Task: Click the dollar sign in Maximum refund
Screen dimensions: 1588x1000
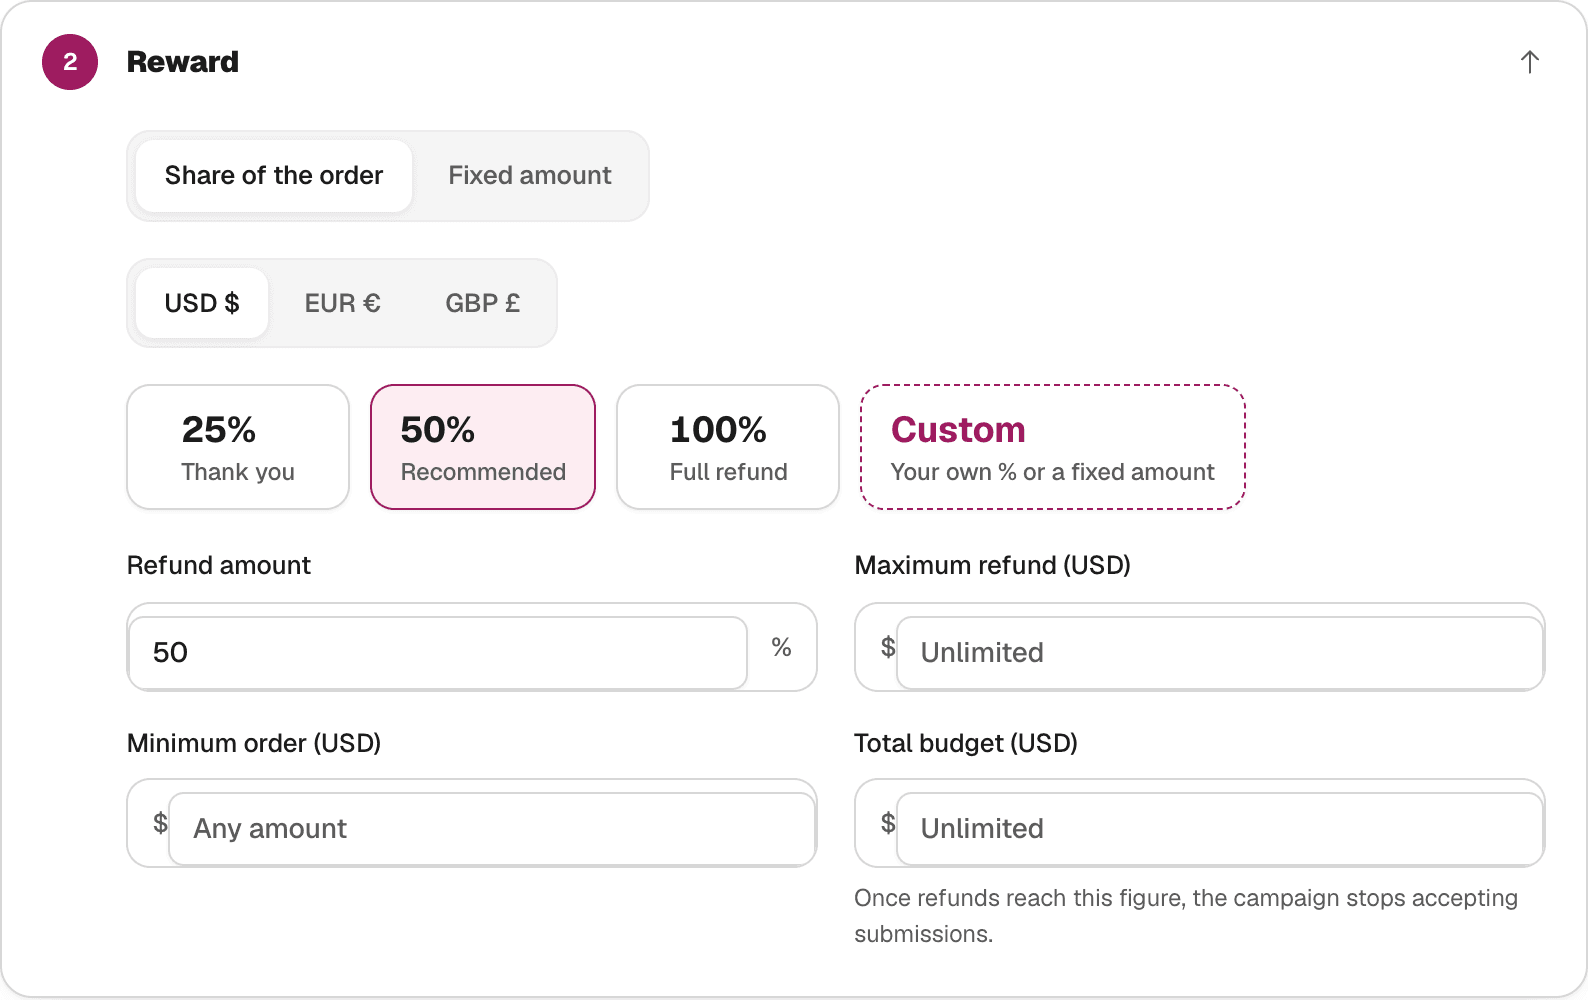Action: (888, 648)
